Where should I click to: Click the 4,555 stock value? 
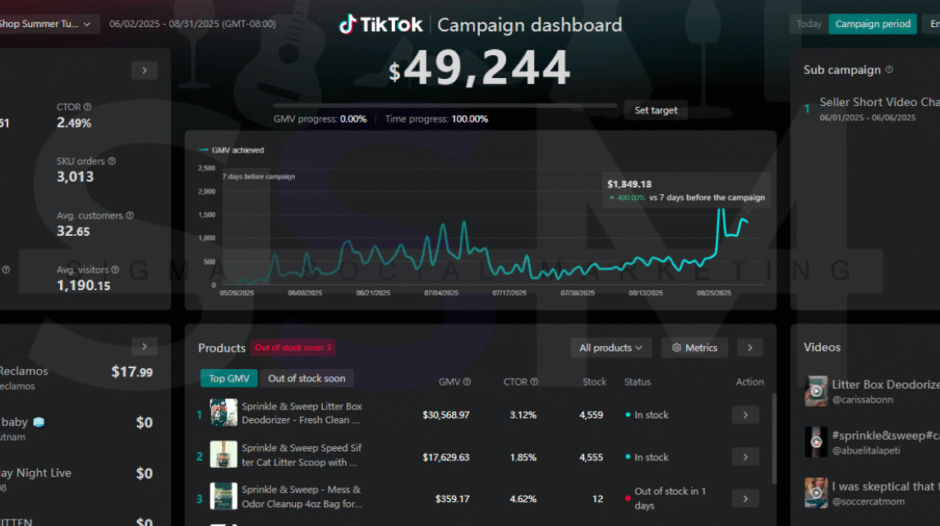(x=591, y=457)
